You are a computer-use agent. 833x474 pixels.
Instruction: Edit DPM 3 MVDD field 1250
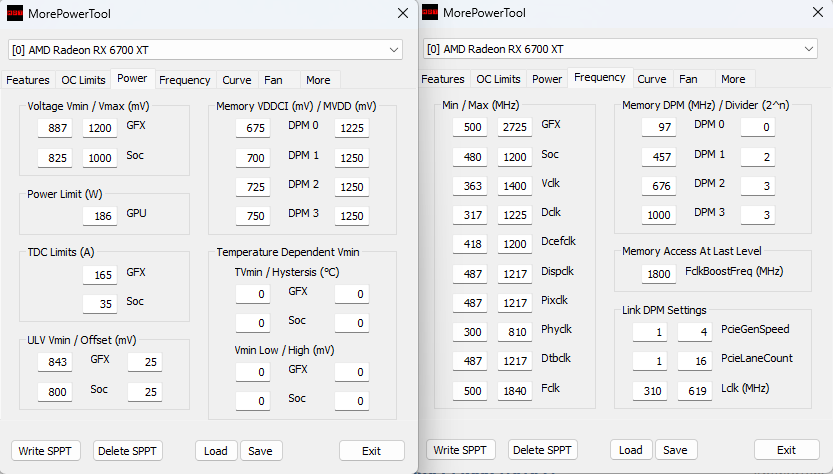click(352, 216)
